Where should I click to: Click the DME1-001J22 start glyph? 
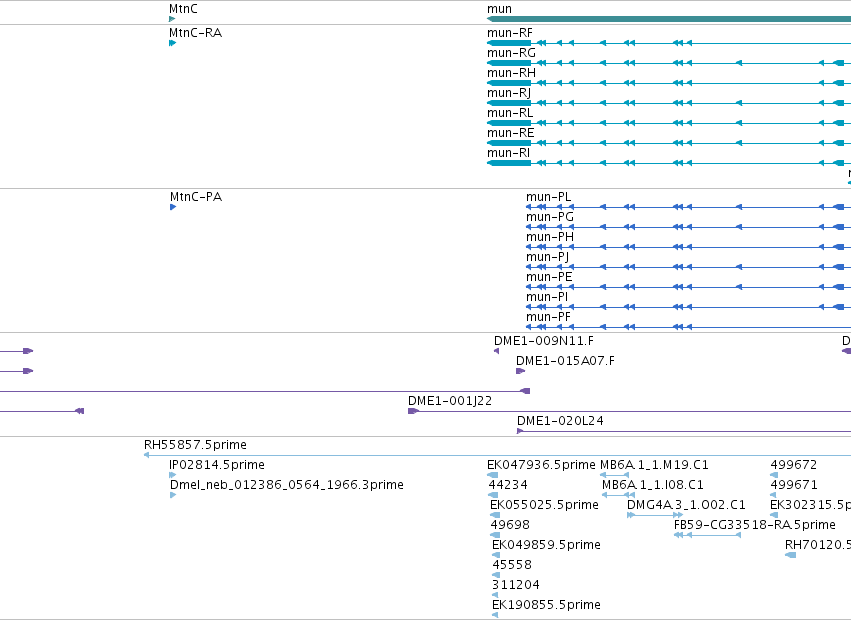coord(413,411)
